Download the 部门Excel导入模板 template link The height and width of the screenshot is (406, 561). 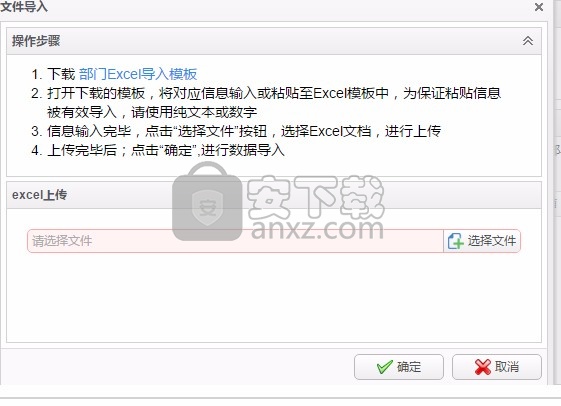(138, 74)
